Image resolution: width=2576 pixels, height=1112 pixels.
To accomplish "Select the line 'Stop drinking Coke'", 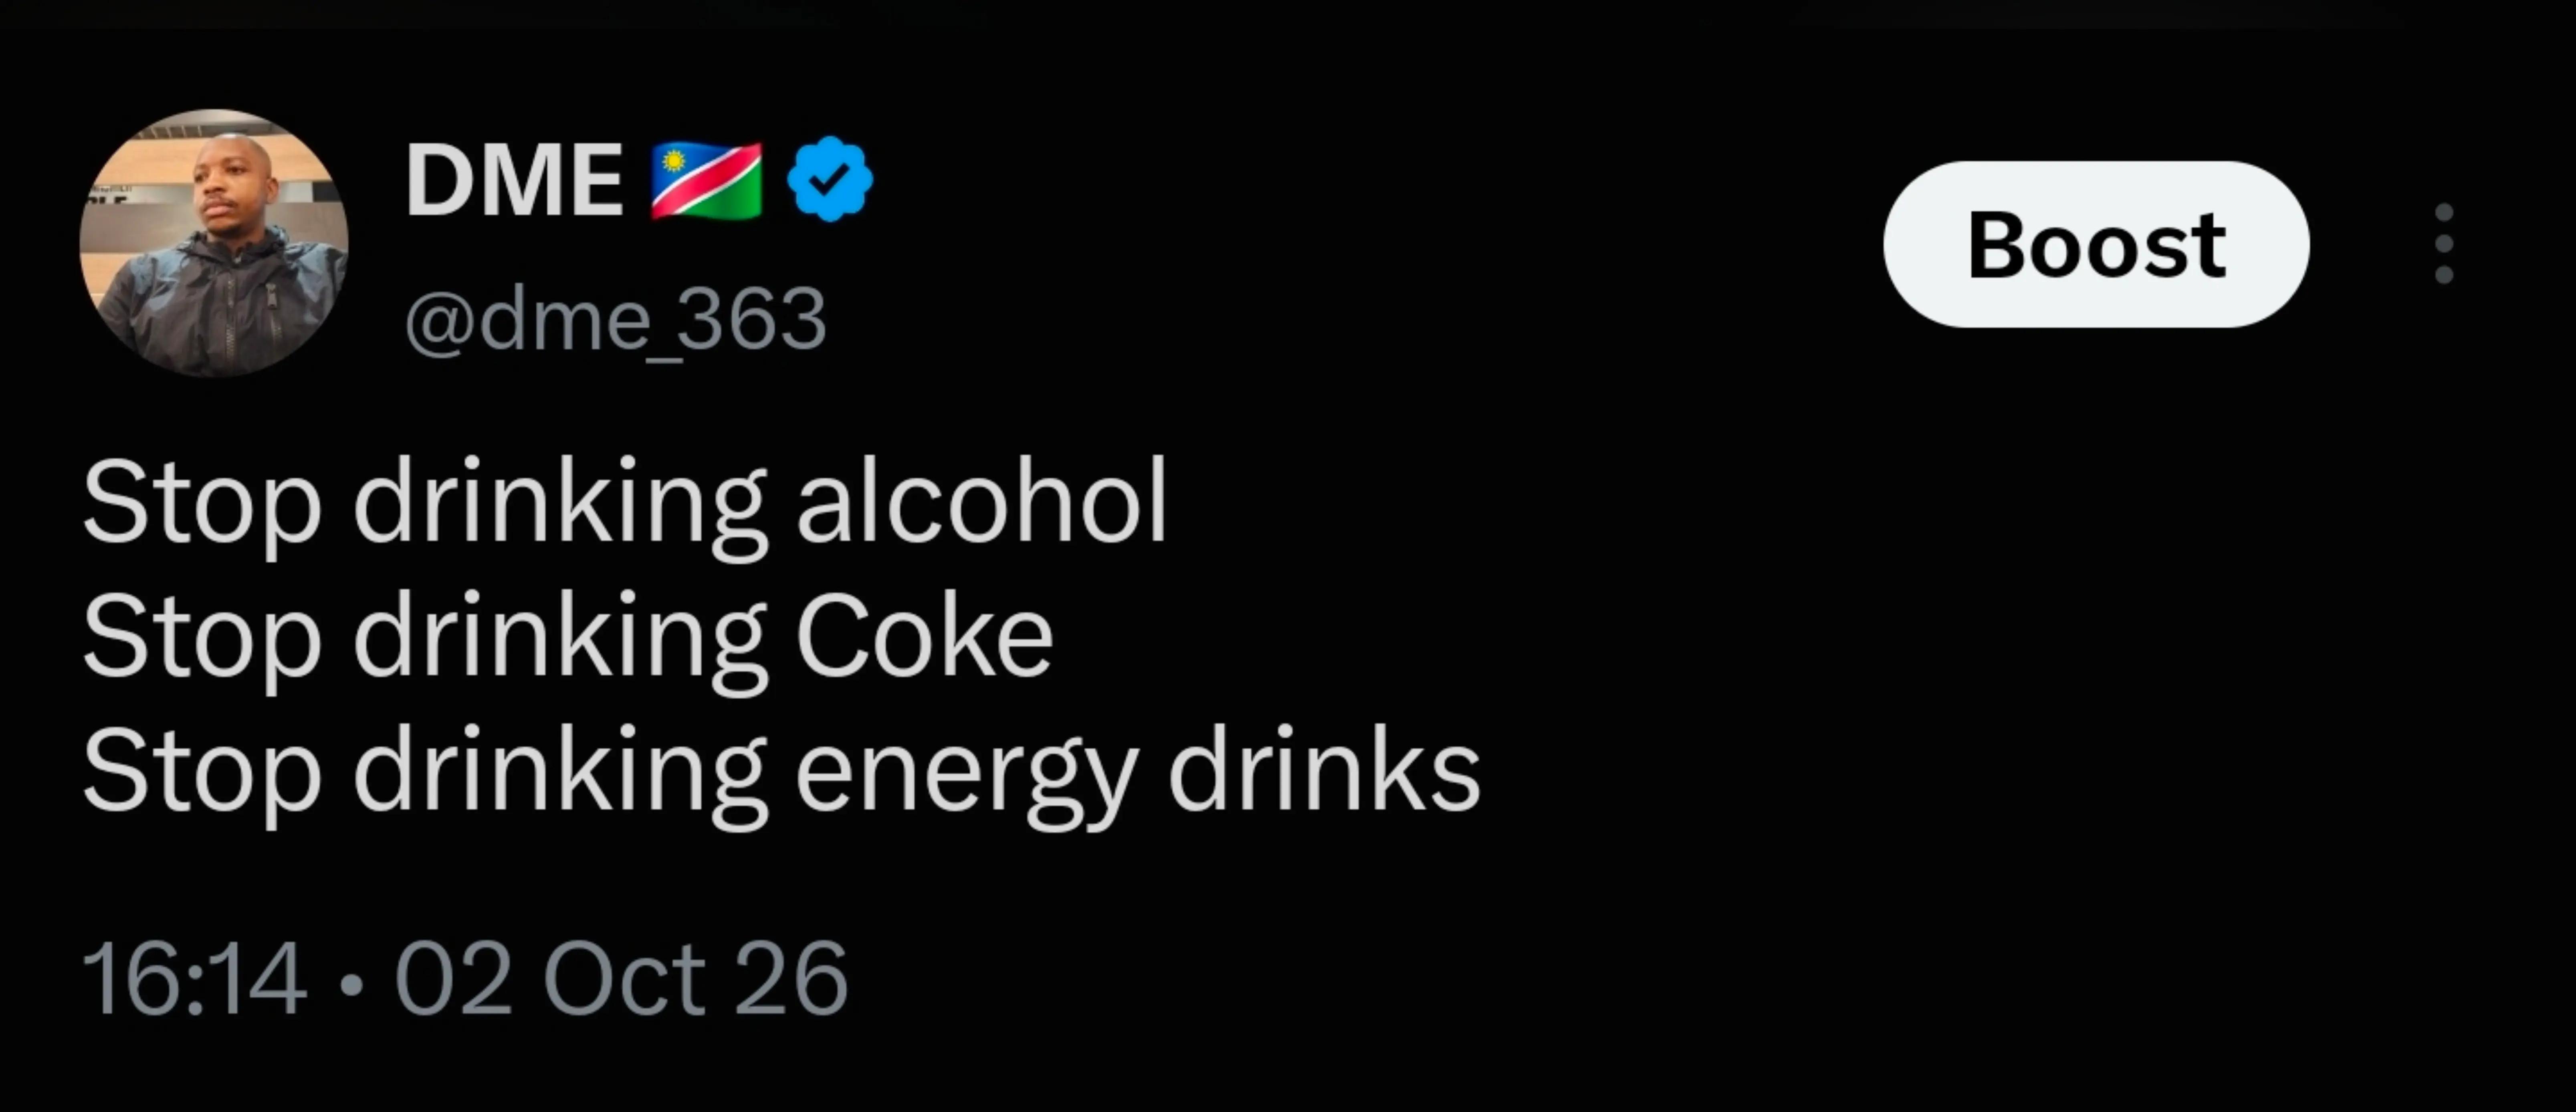I will [x=568, y=638].
